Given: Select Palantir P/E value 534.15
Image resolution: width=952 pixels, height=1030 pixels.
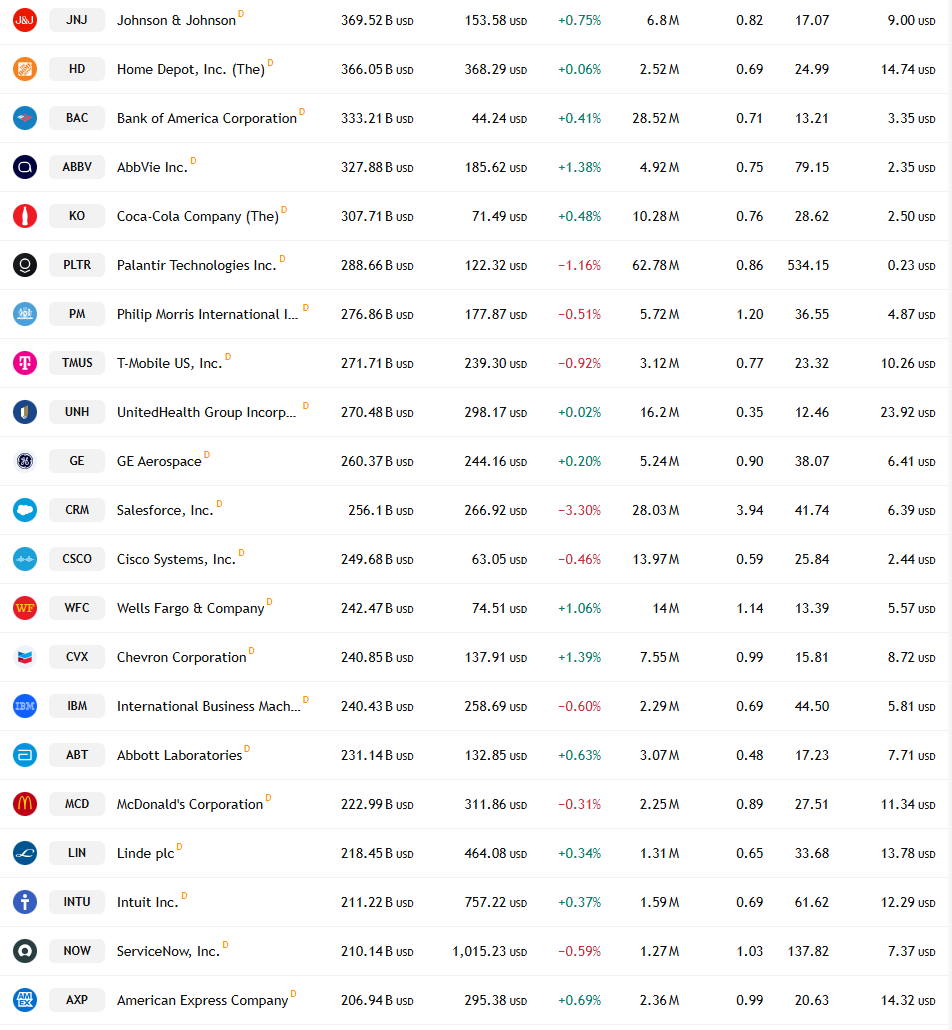Looking at the screenshot, I should pyautogui.click(x=808, y=265).
